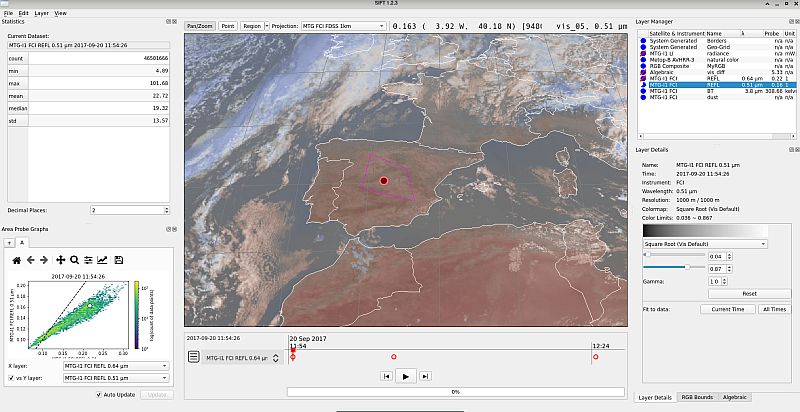Screen dimensions: 800x412
Task: Toggle visibility of Geo-Grid layer
Action: 643,47
